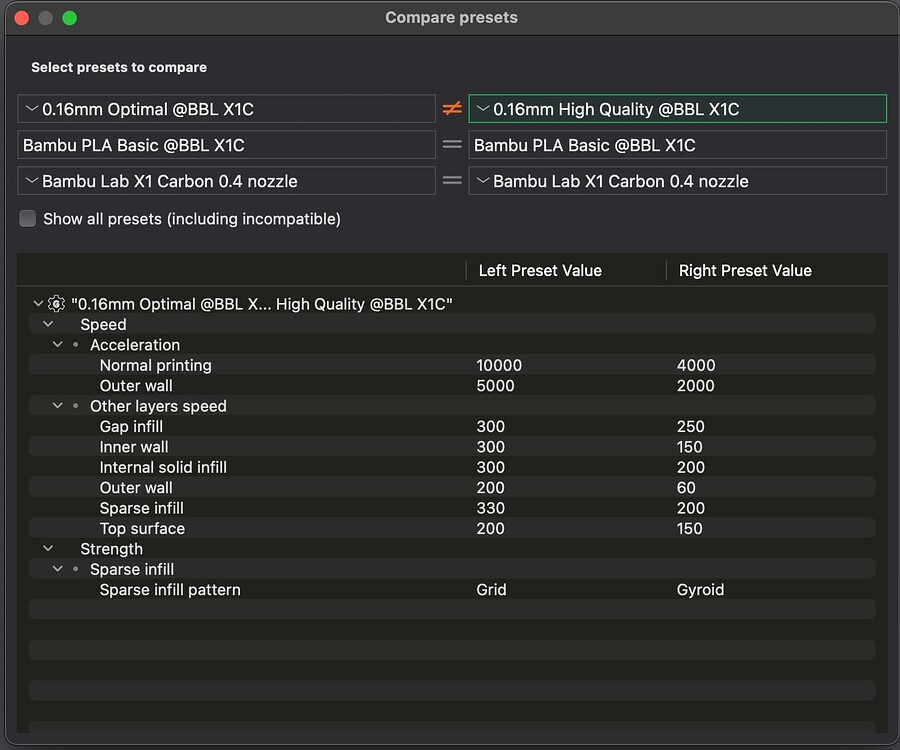Click the right value Gyroid for Sparse infill pattern

[x=700, y=589]
